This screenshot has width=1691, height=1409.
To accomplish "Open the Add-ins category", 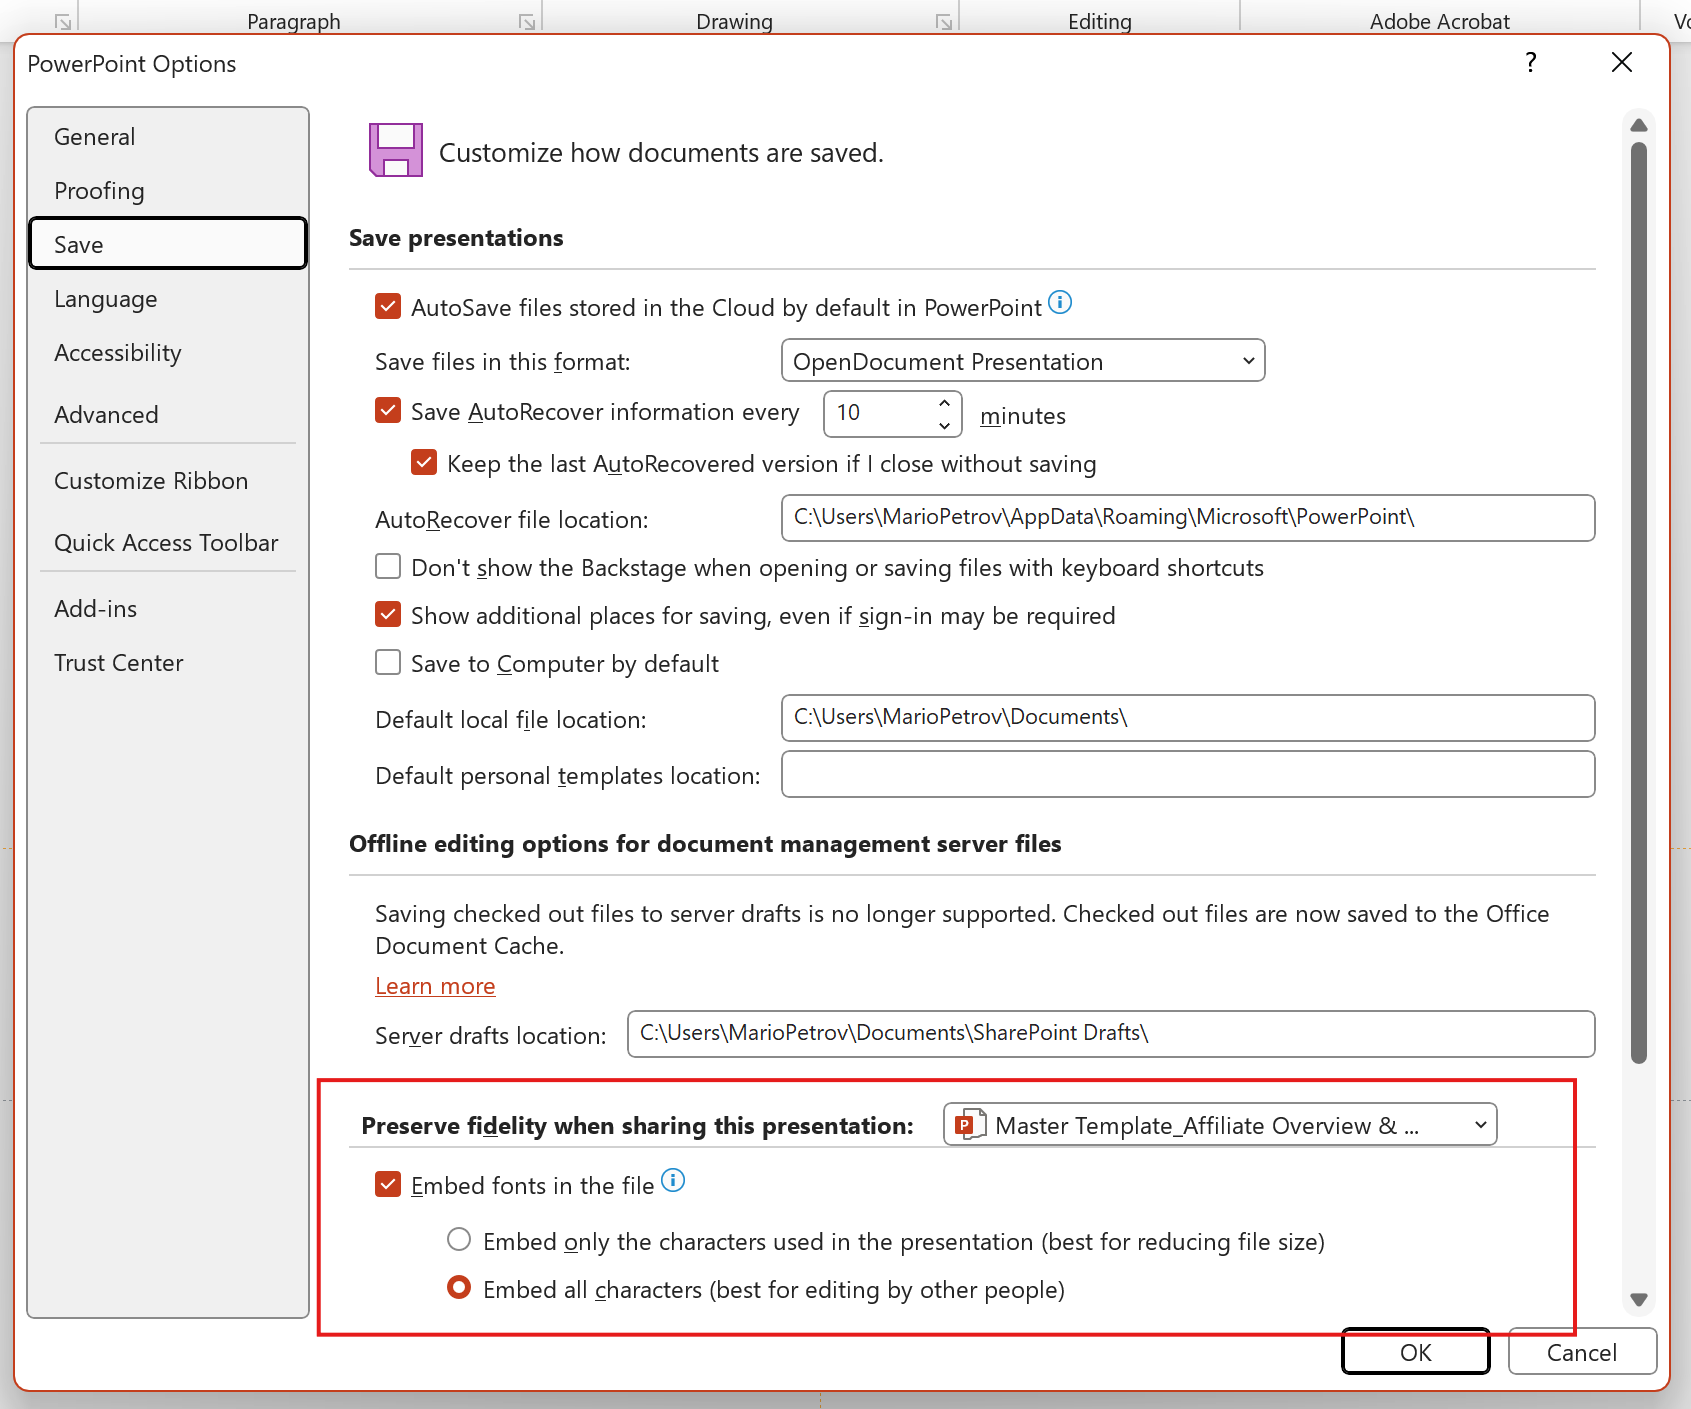I will coord(168,609).
